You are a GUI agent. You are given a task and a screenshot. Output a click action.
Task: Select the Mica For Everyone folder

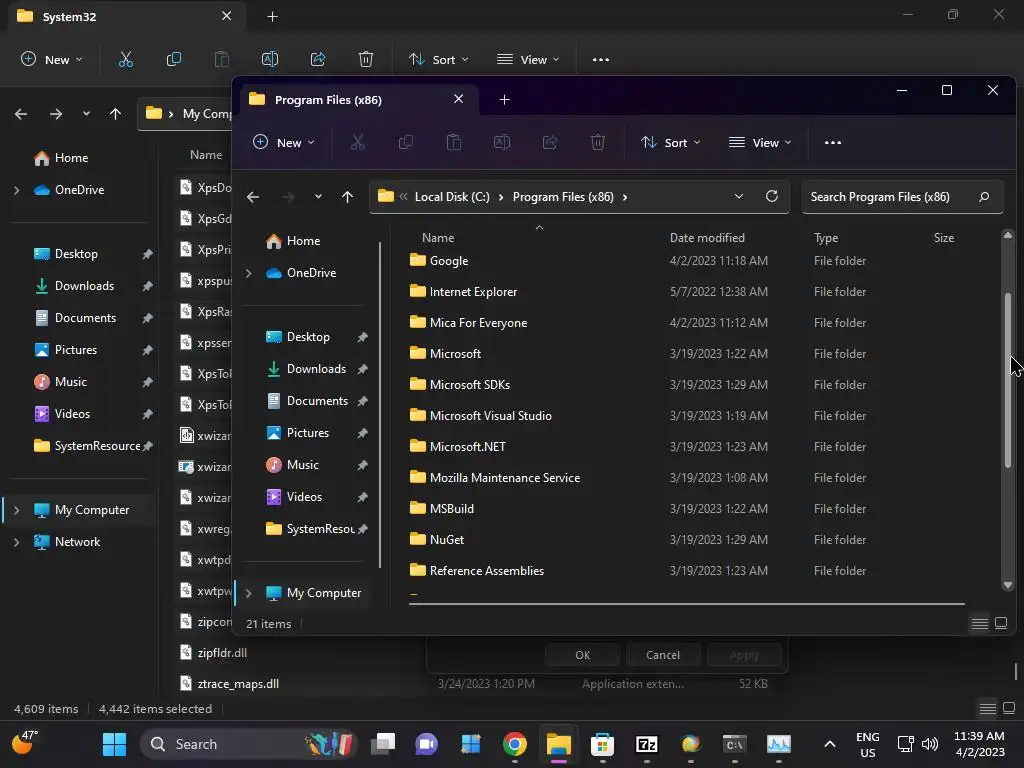[478, 323]
